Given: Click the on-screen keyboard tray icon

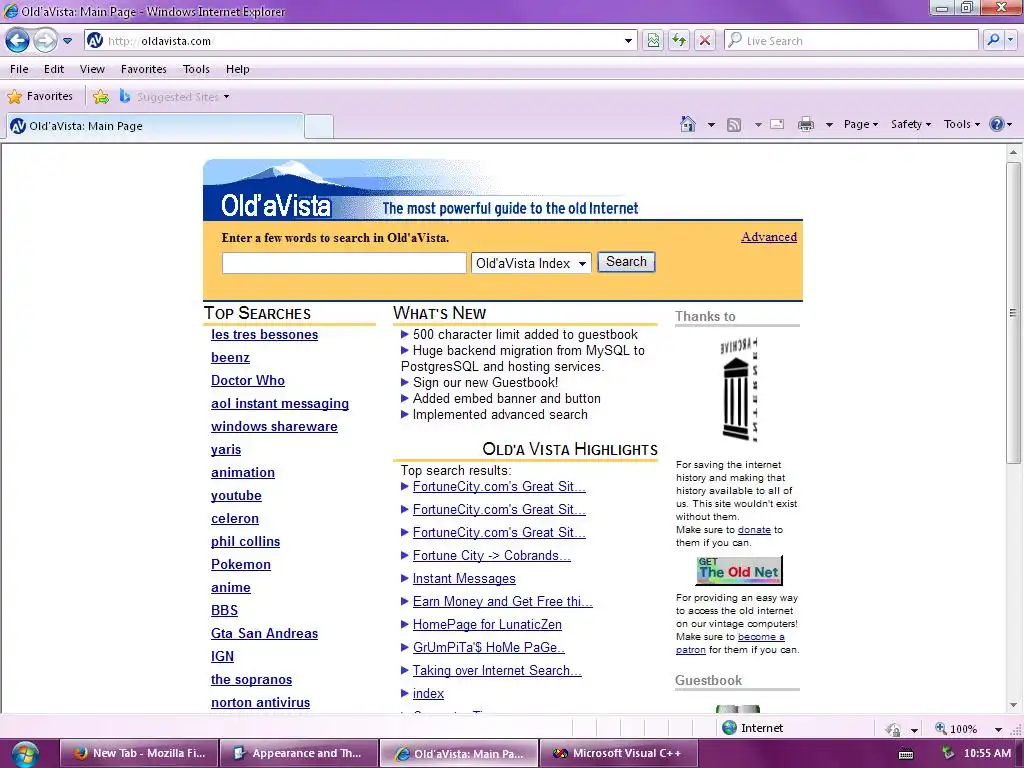Looking at the screenshot, I should [906, 754].
